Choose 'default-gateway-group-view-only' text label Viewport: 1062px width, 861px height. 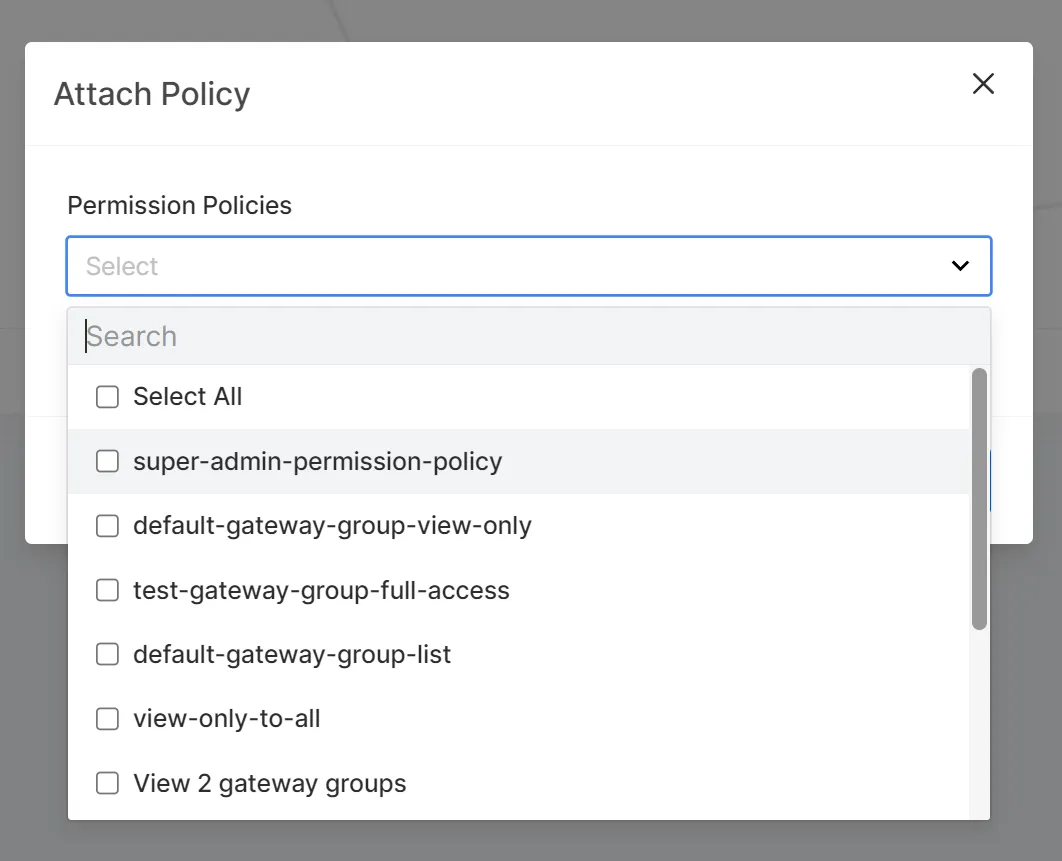point(332,526)
